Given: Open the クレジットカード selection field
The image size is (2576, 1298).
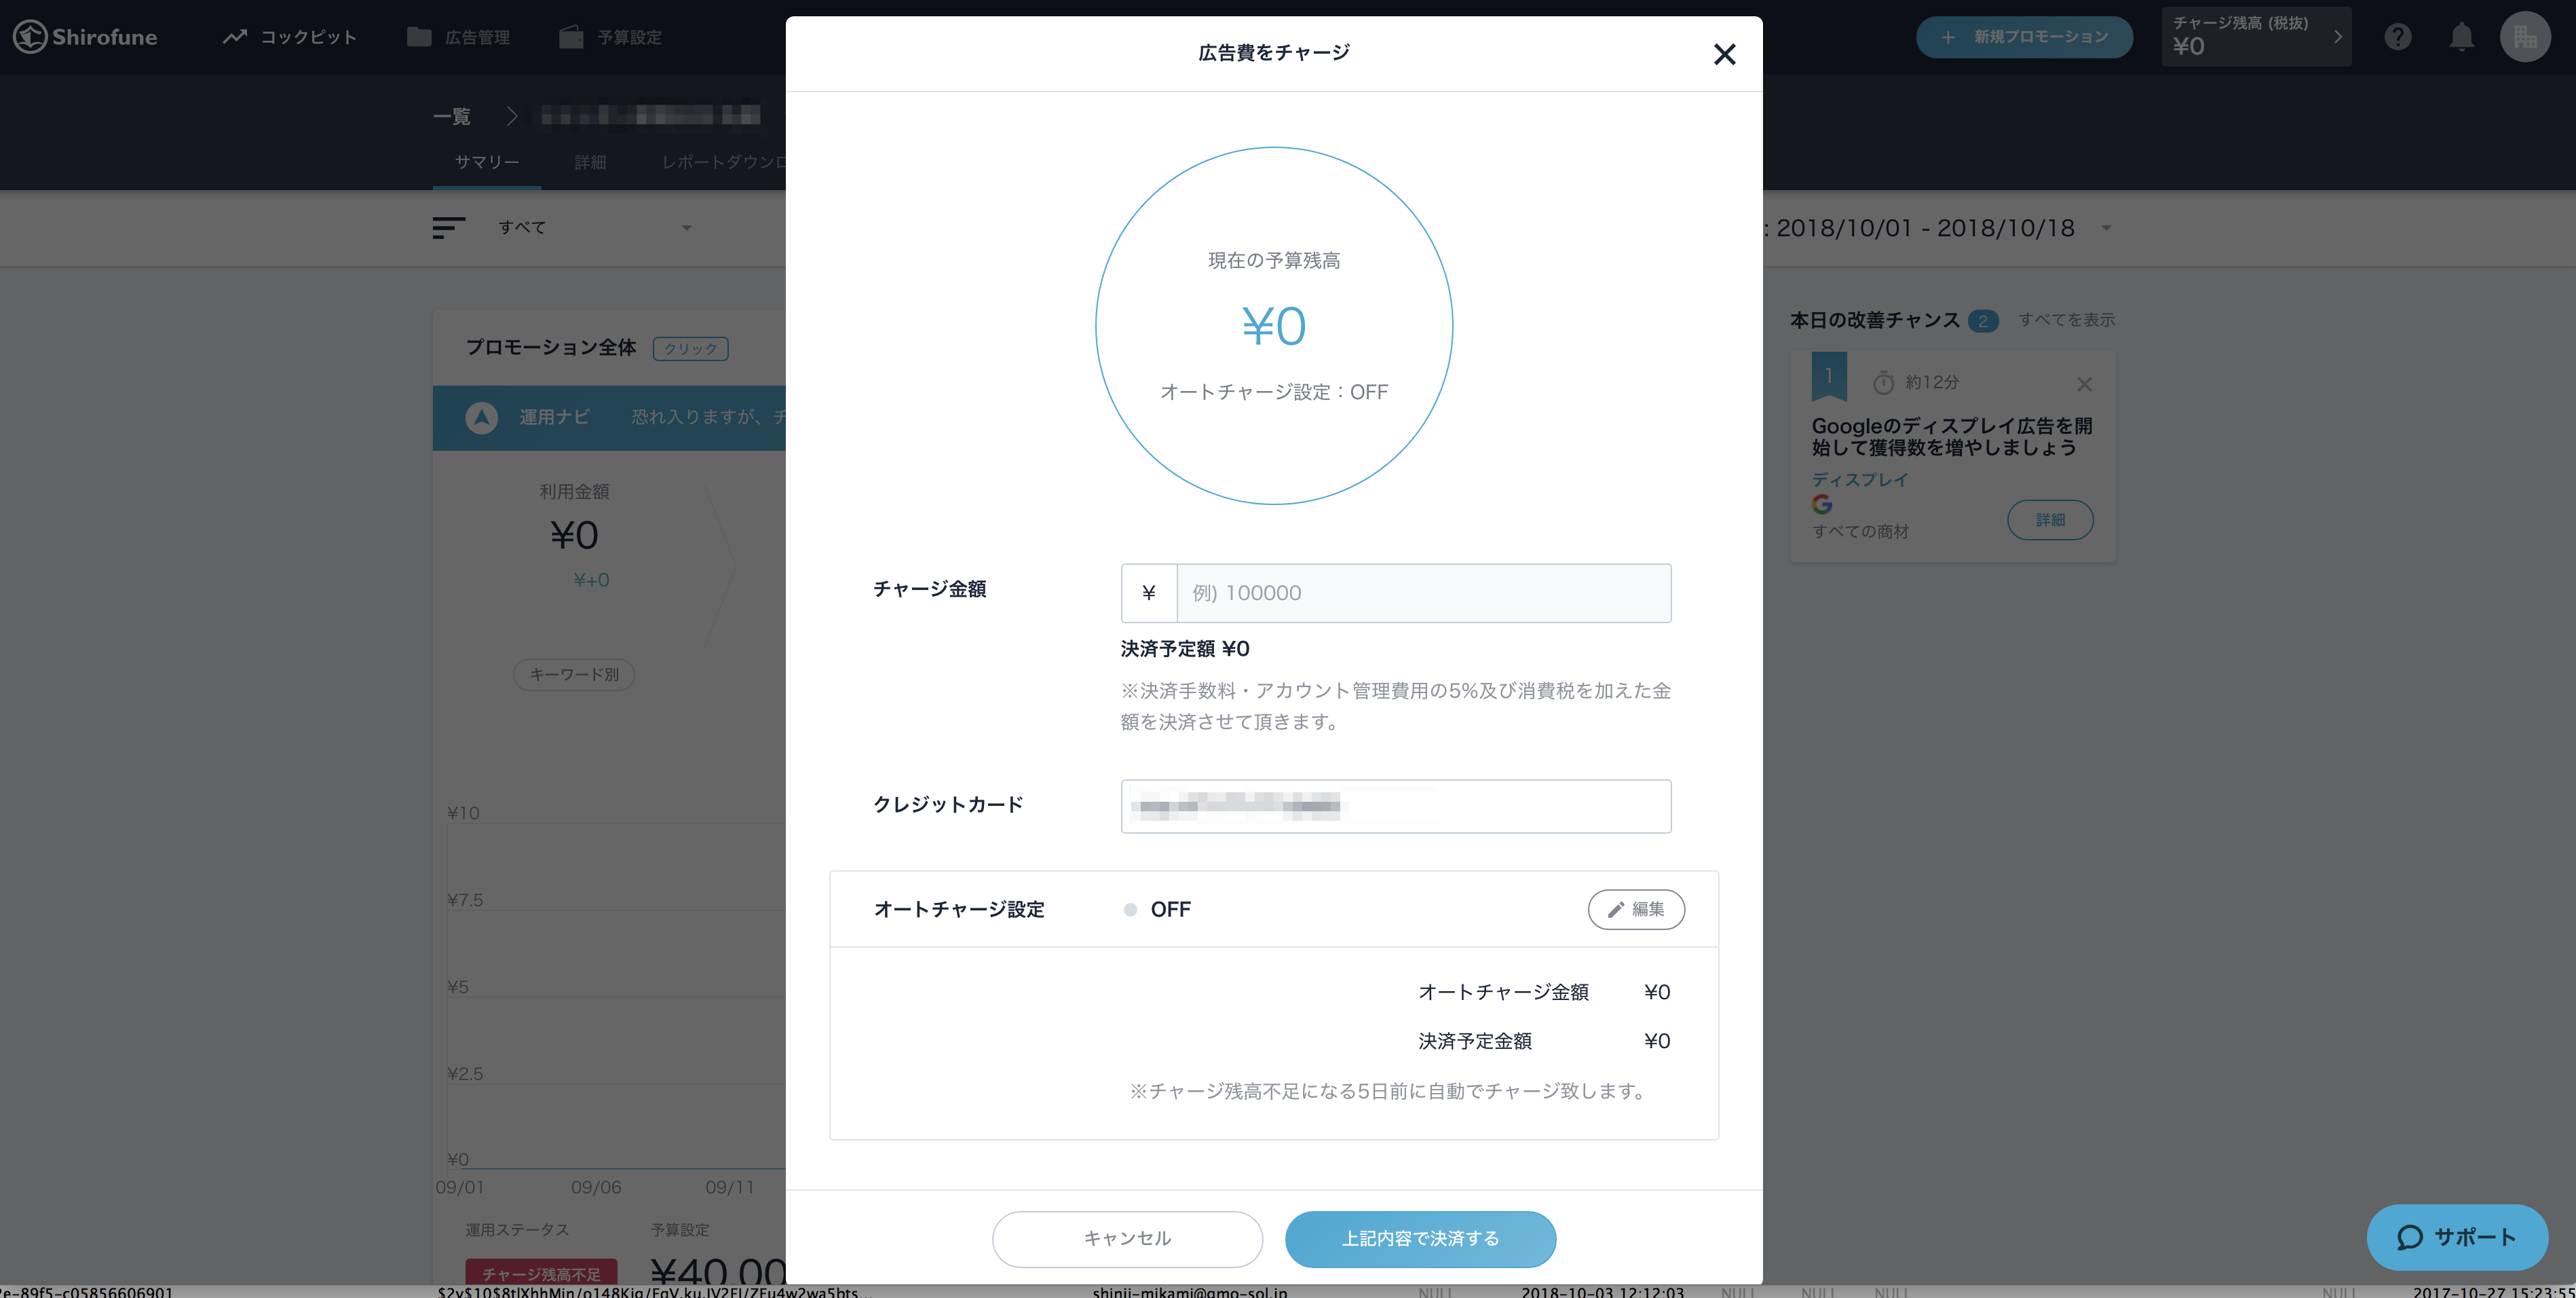Looking at the screenshot, I should 1395,806.
